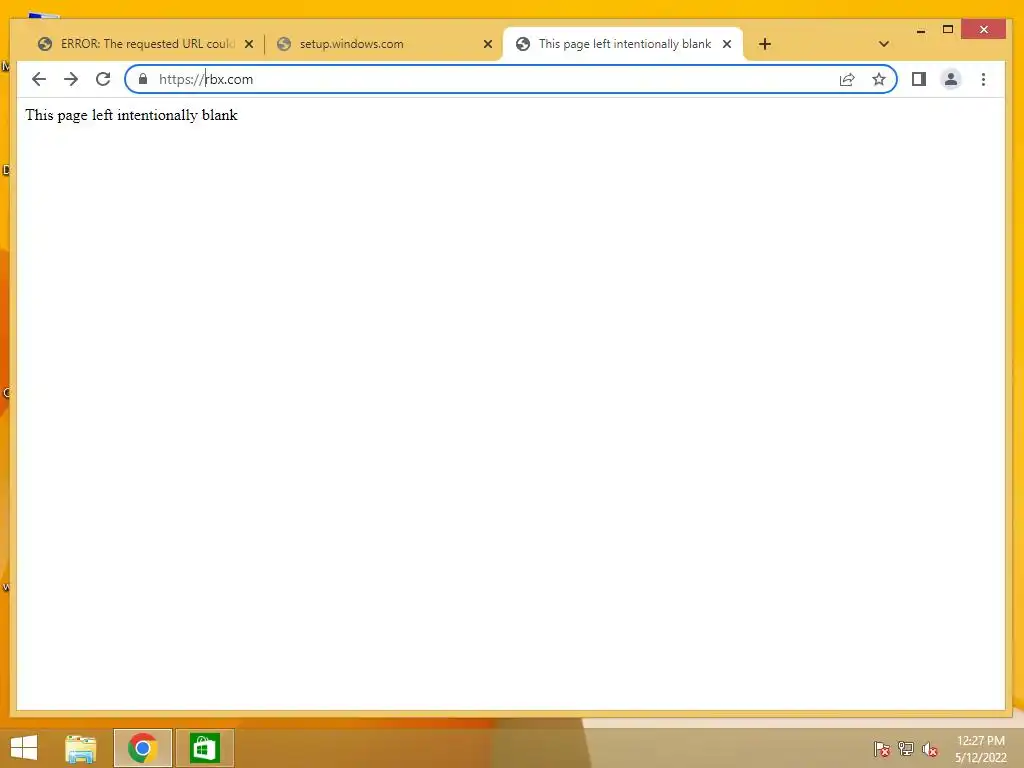Close the Chrome window

[x=984, y=29]
